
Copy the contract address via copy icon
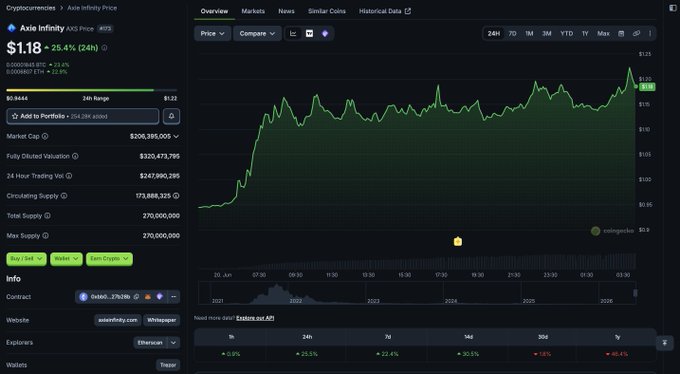(136, 297)
